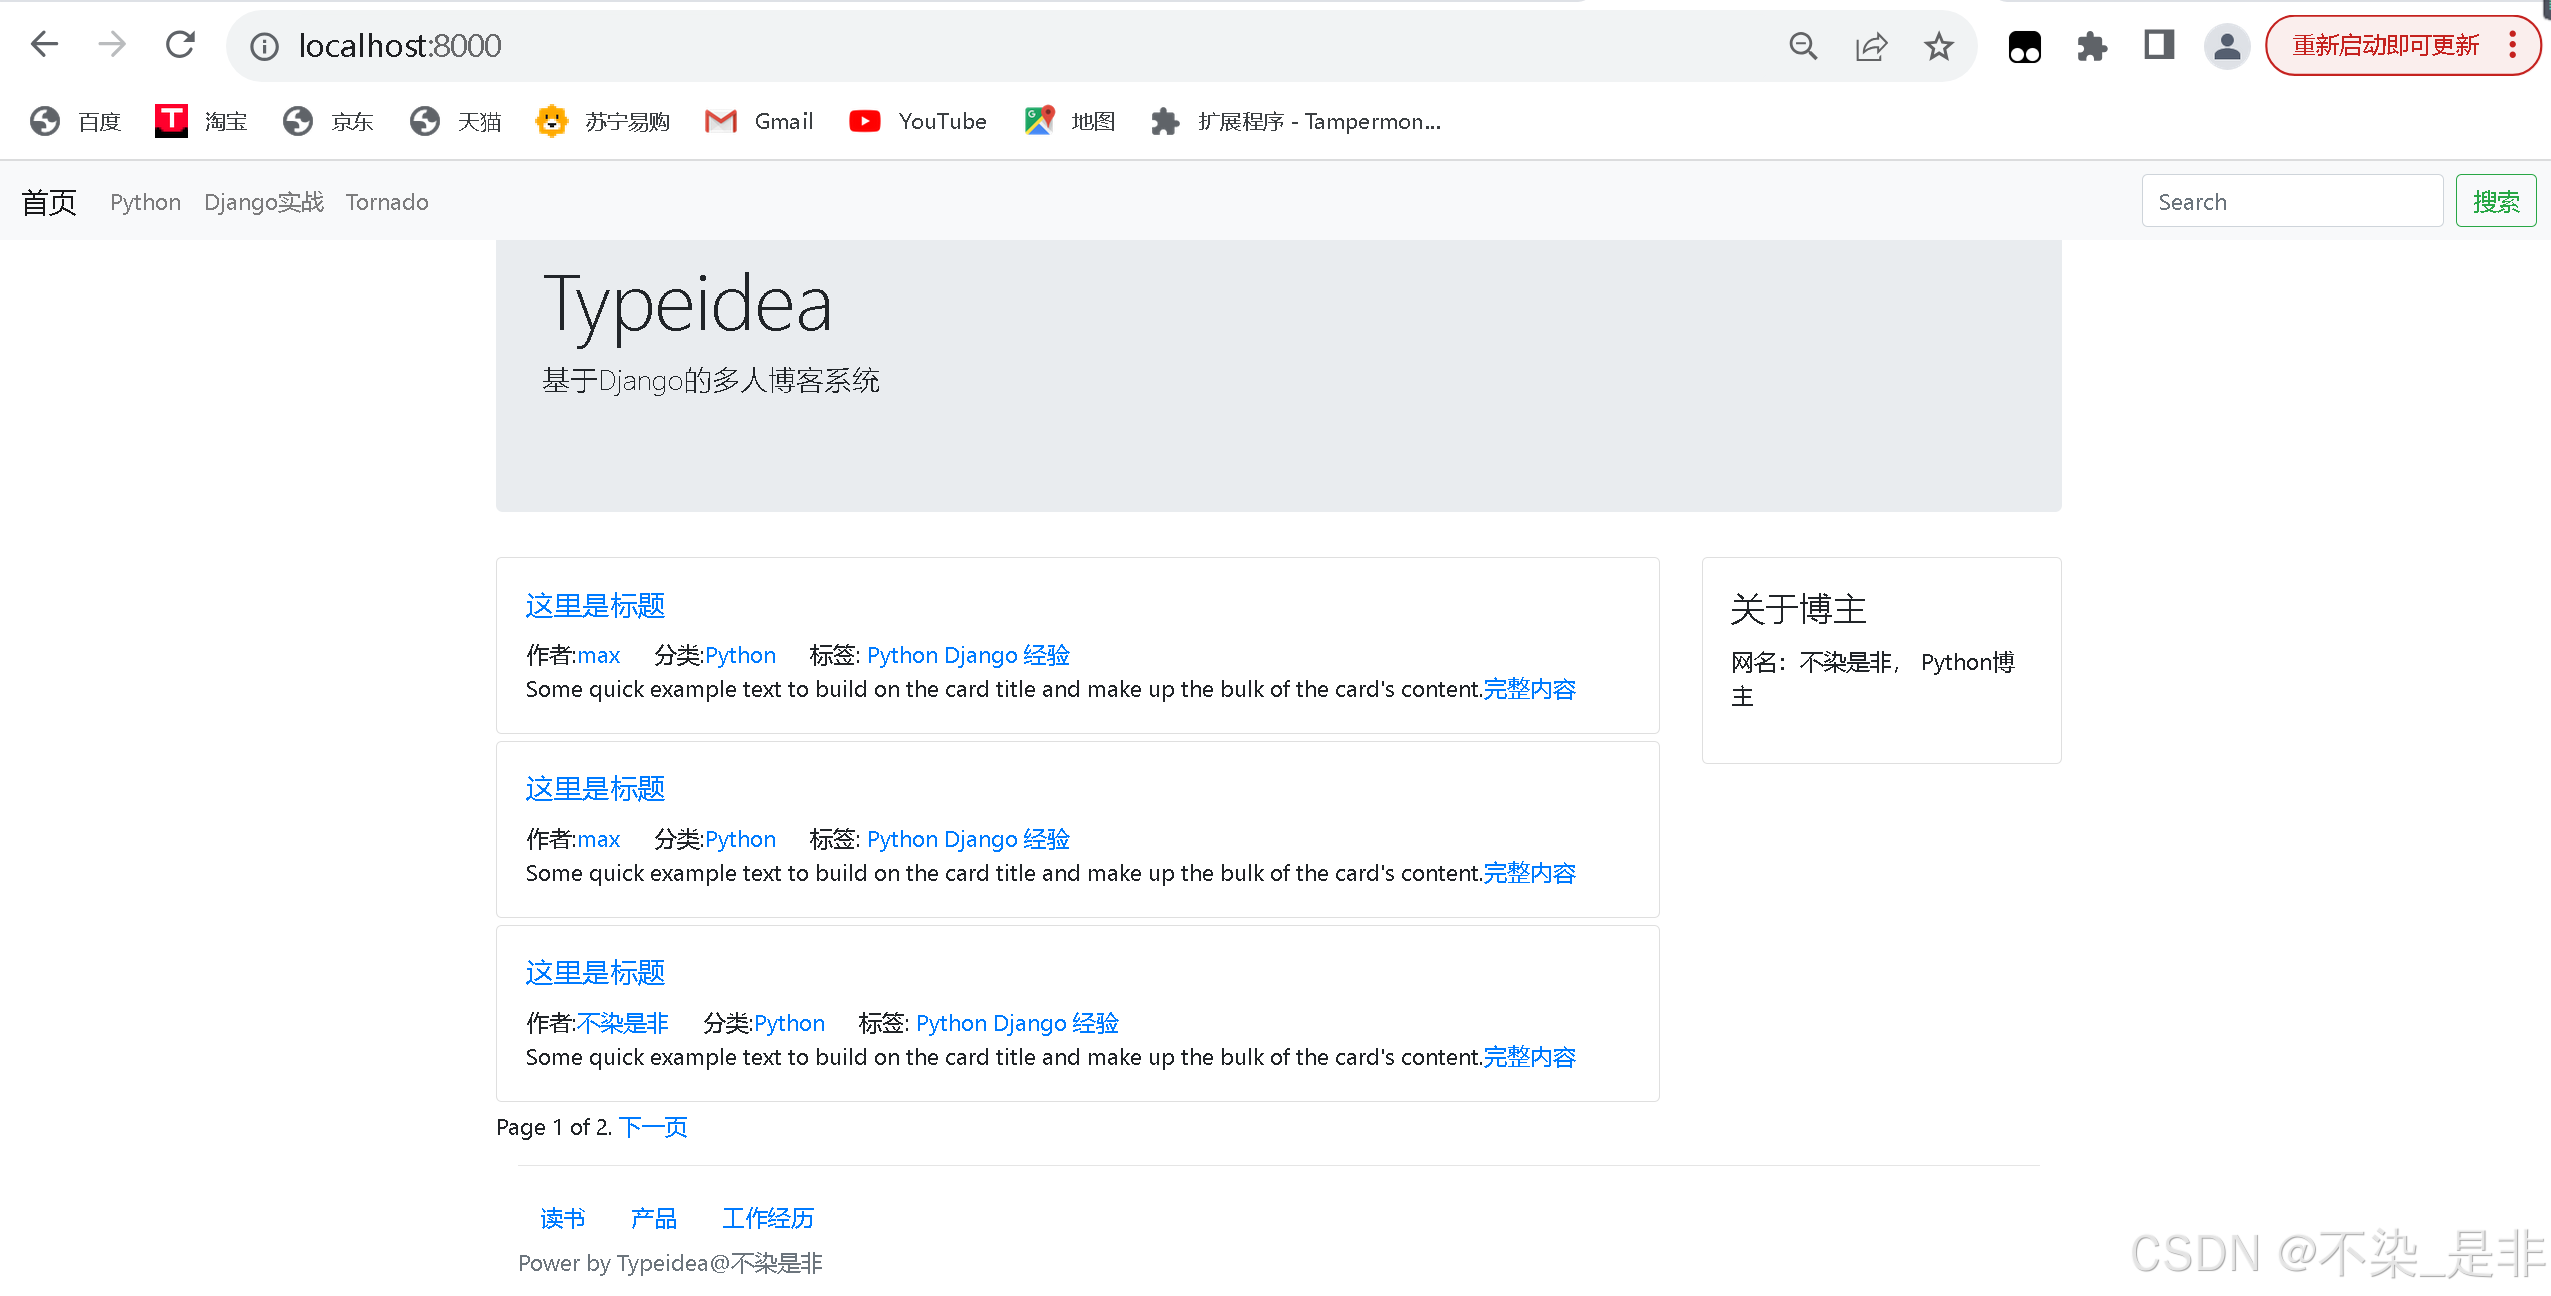The height and width of the screenshot is (1296, 2551).
Task: Click tag link Python Django 经验 in third post
Action: coord(1017,1023)
